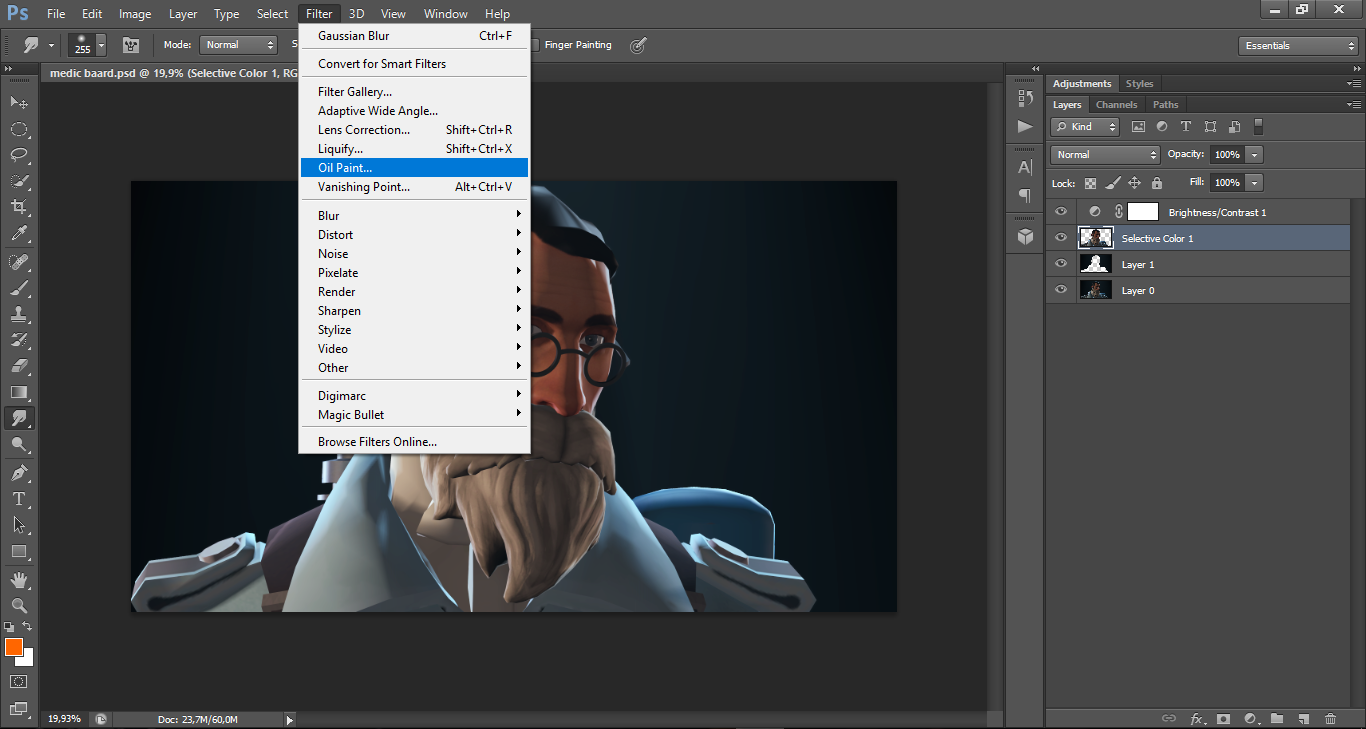Image resolution: width=1366 pixels, height=729 pixels.
Task: Select the Smudge tool
Action: coord(19,418)
